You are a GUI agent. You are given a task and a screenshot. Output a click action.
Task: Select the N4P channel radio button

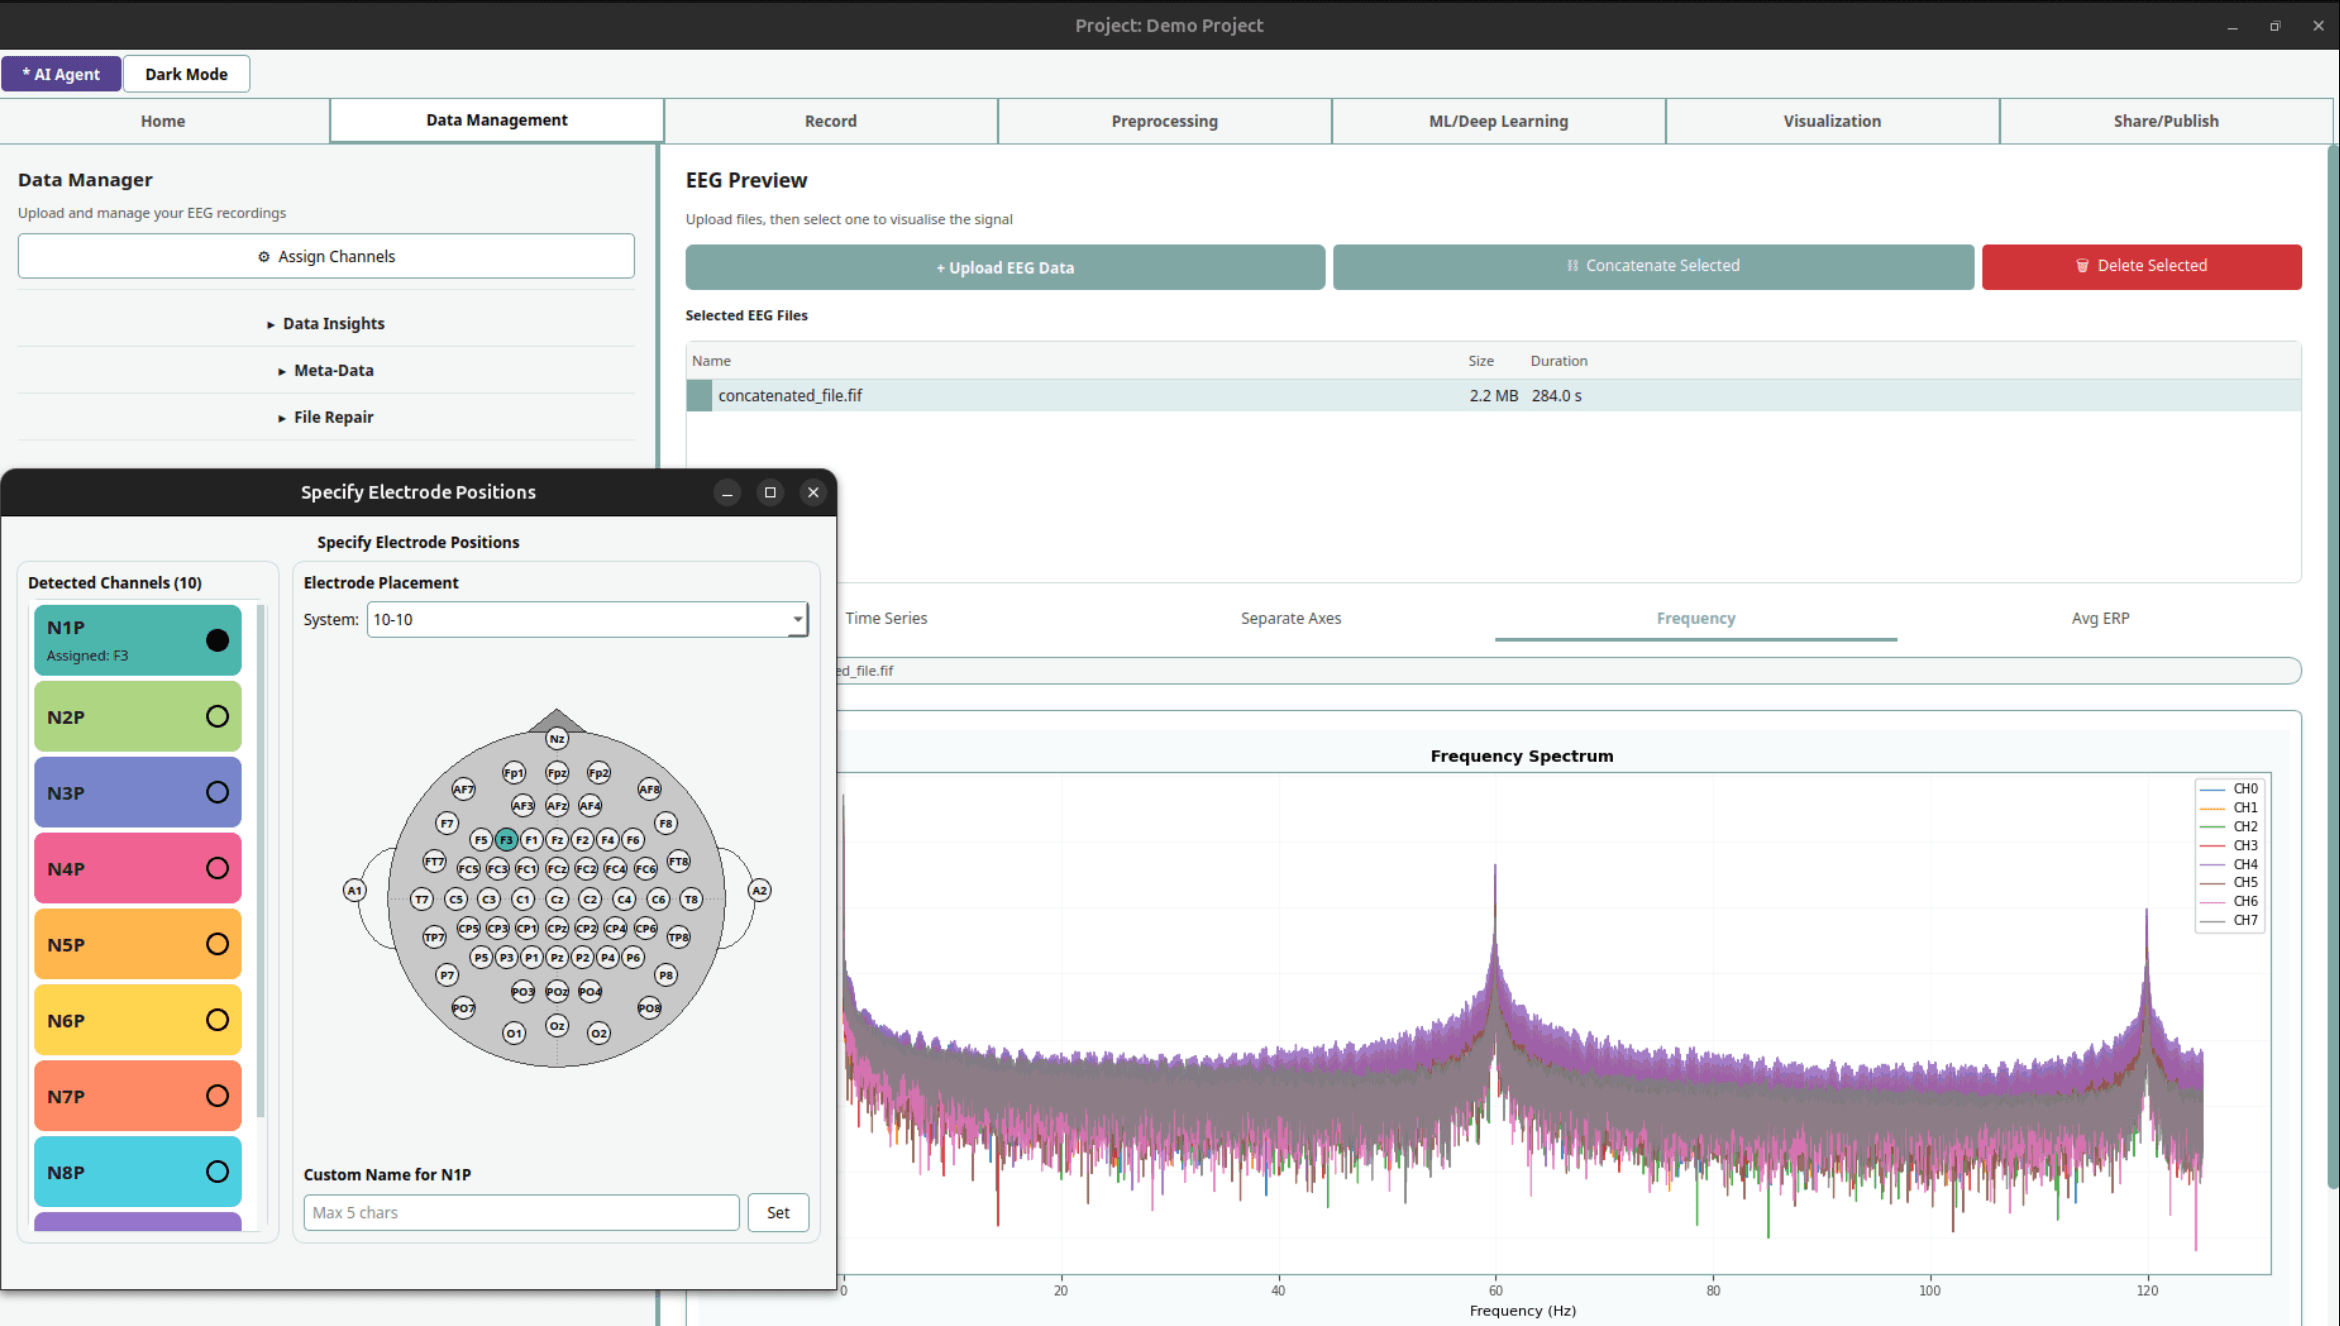[x=217, y=868]
